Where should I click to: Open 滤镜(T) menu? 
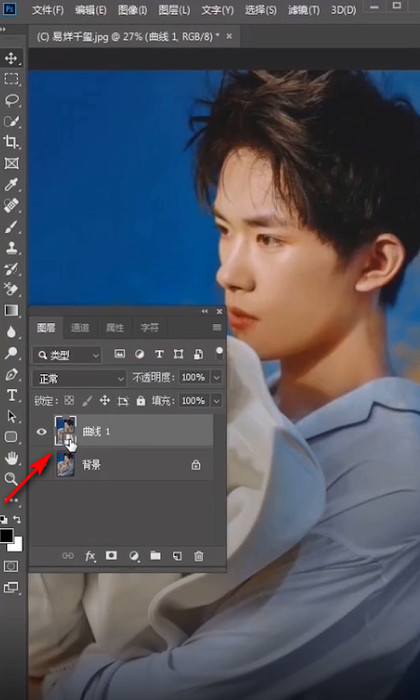coord(304,10)
